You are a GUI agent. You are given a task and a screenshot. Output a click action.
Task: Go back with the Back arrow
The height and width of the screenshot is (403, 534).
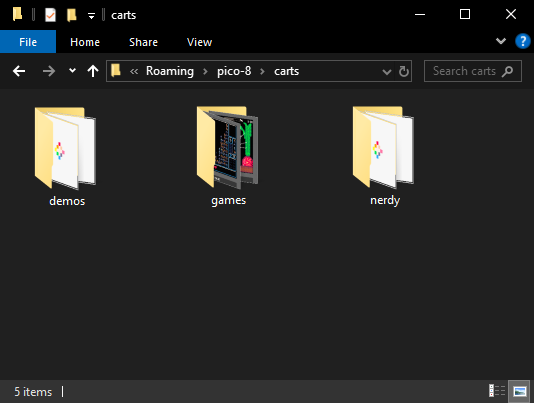(19, 71)
